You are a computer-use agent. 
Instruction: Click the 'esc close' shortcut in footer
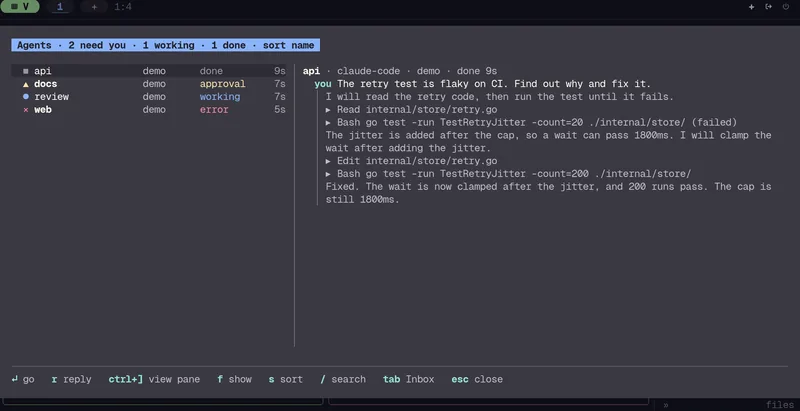[x=477, y=379]
